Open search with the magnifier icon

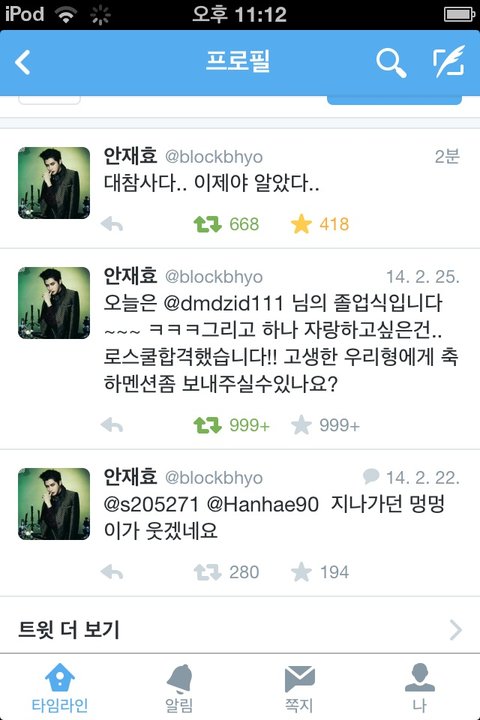[x=391, y=63]
